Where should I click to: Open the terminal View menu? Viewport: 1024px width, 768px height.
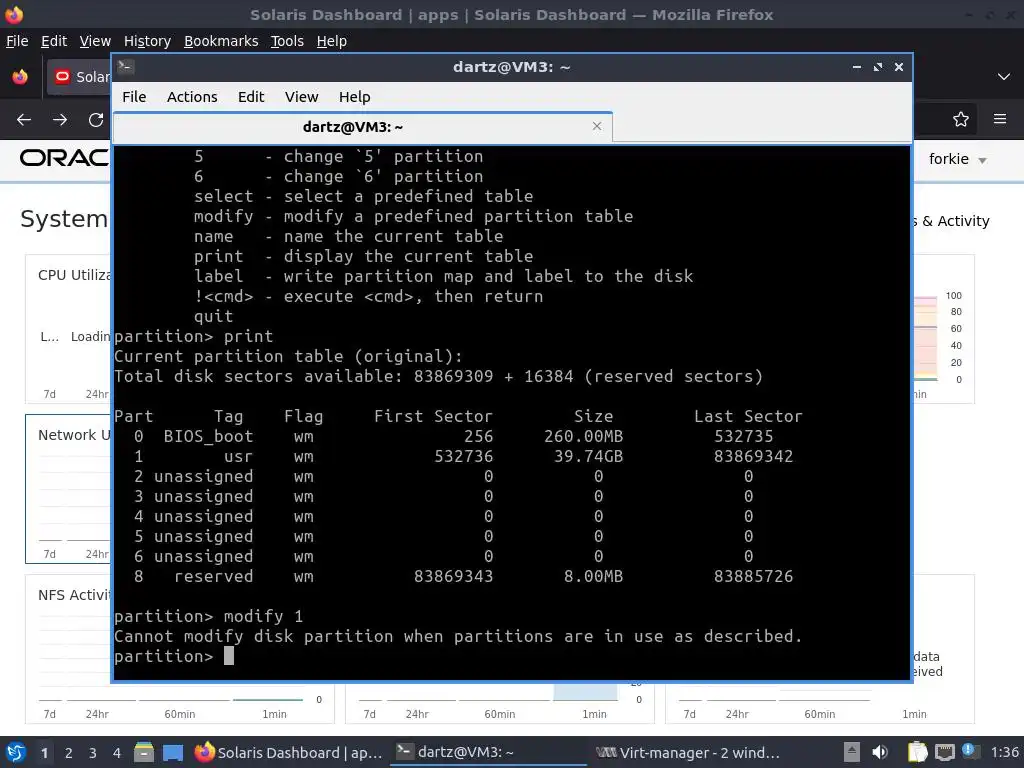click(x=301, y=97)
